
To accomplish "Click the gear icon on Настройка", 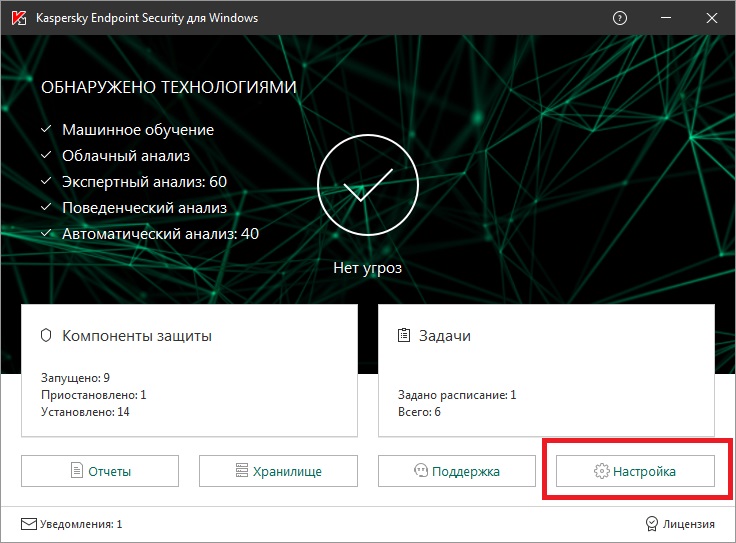I will pyautogui.click(x=601, y=471).
